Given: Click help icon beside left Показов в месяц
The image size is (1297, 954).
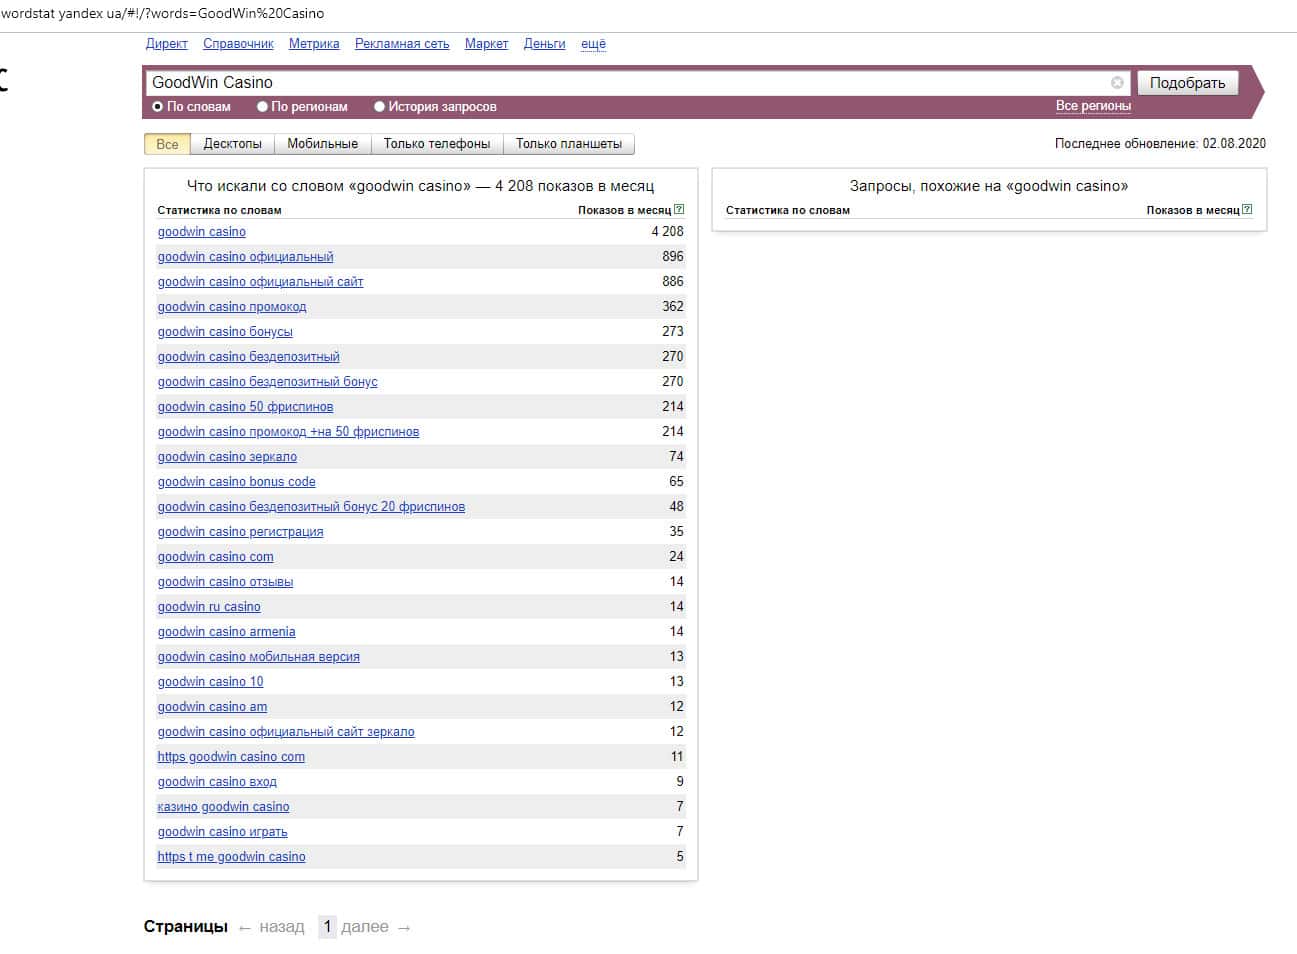Looking at the screenshot, I should coord(679,210).
